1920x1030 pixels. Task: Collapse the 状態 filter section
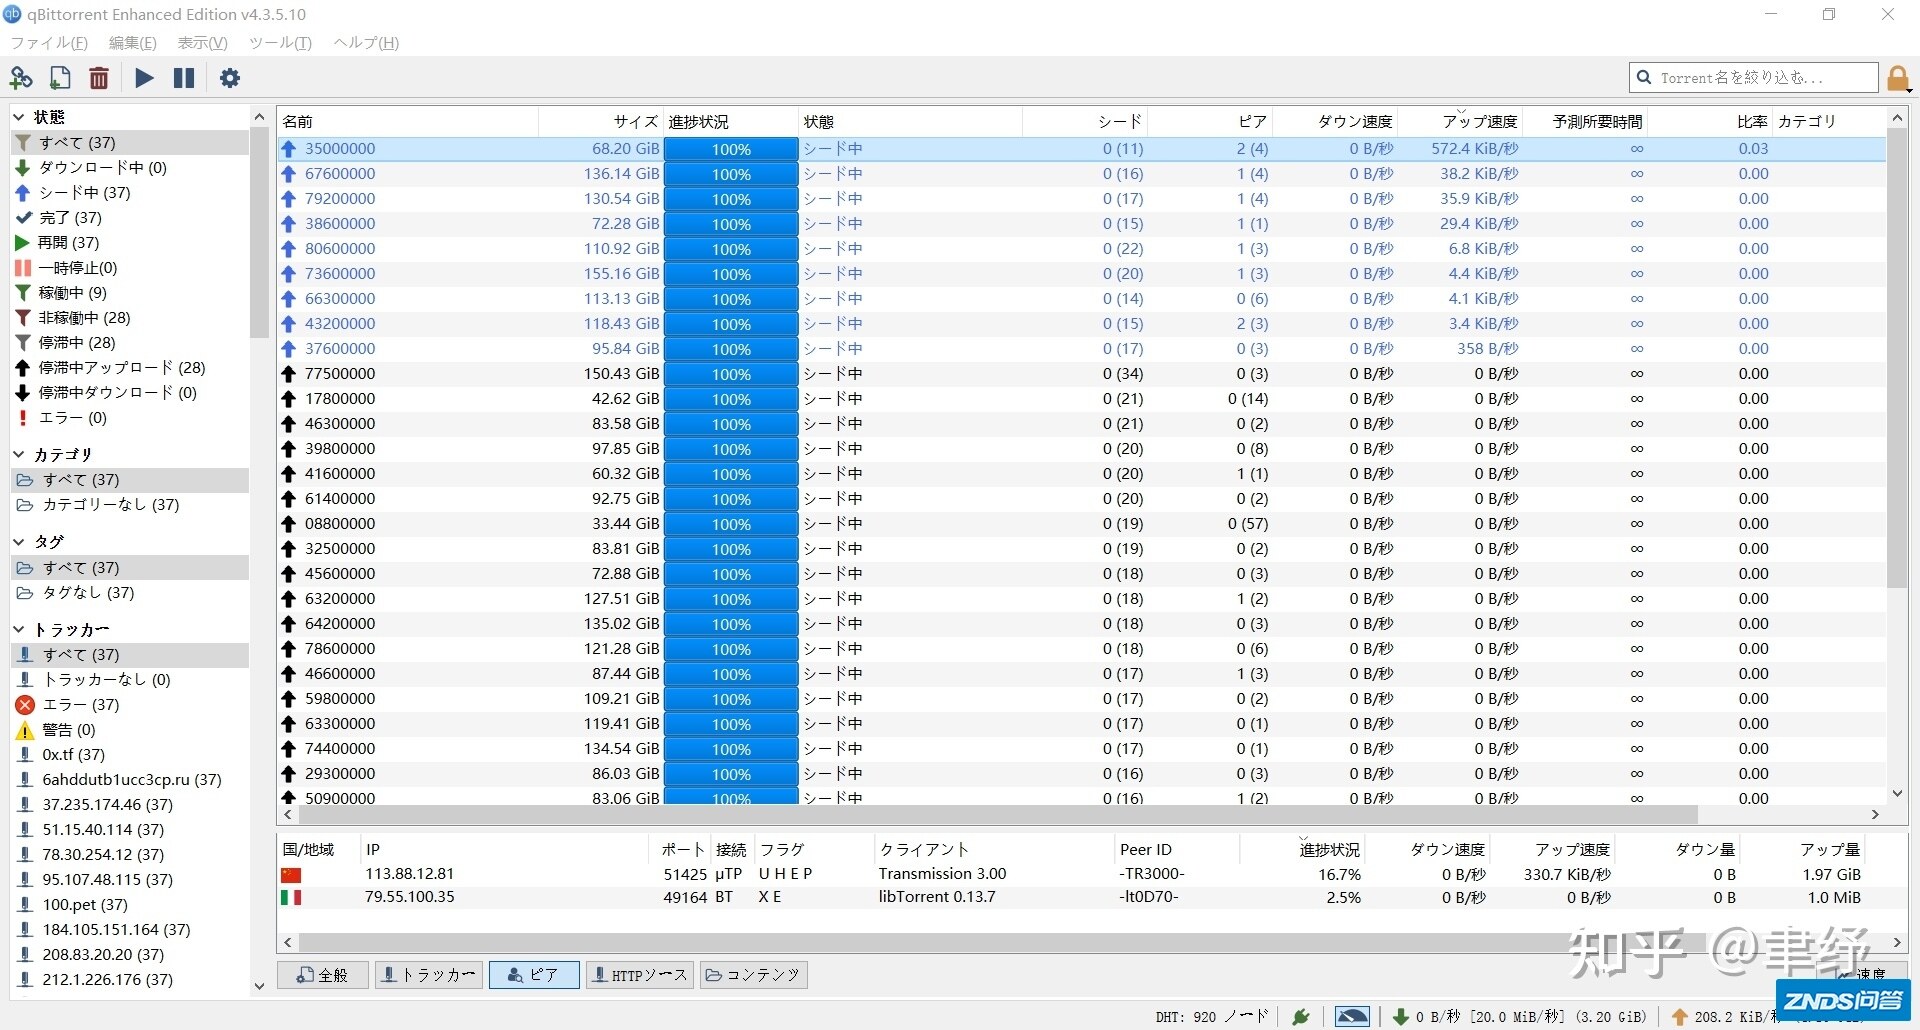pos(19,117)
